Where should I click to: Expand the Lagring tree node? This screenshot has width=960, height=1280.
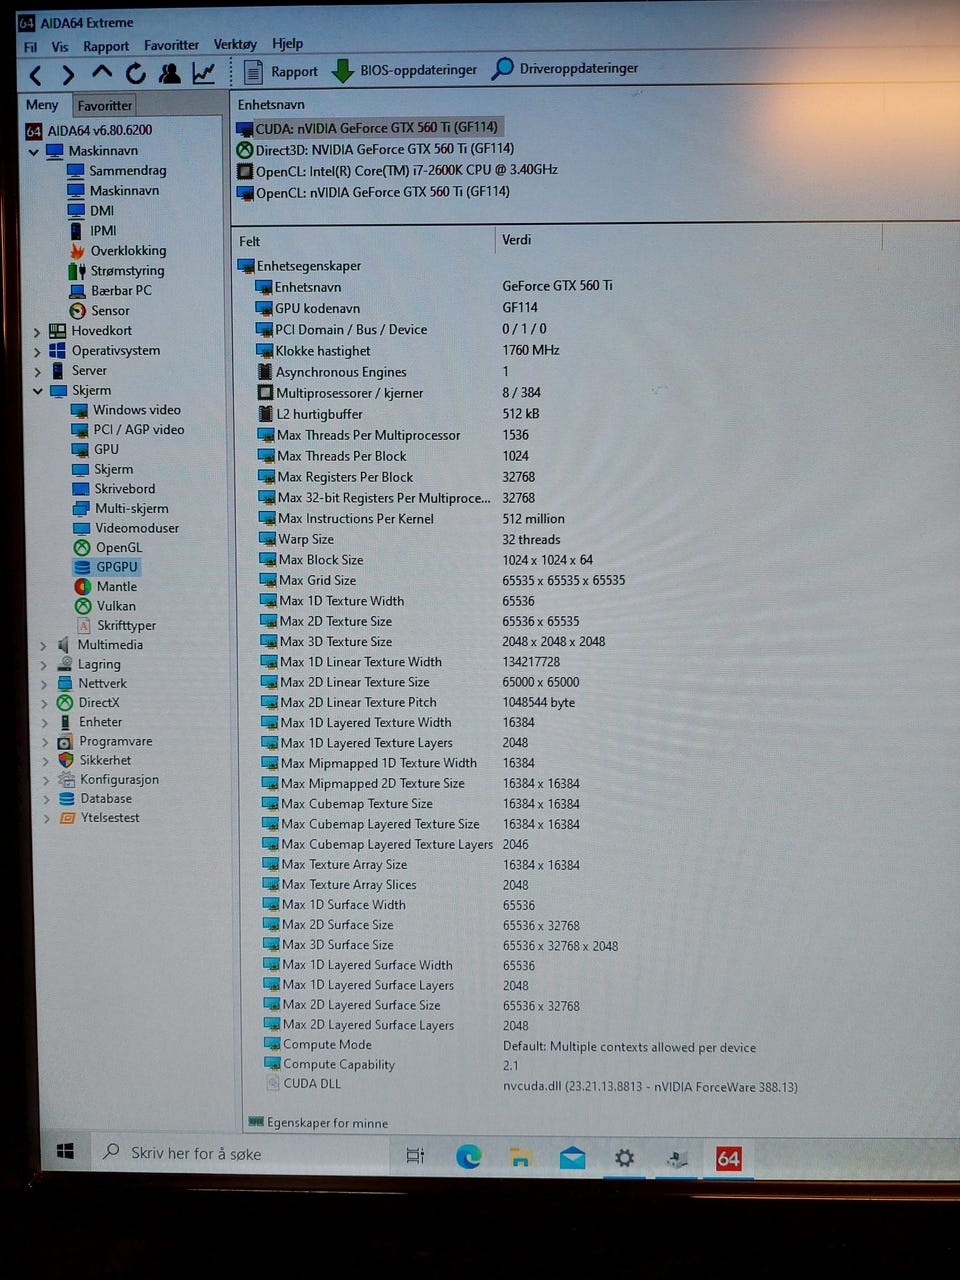pyautogui.click(x=43, y=665)
